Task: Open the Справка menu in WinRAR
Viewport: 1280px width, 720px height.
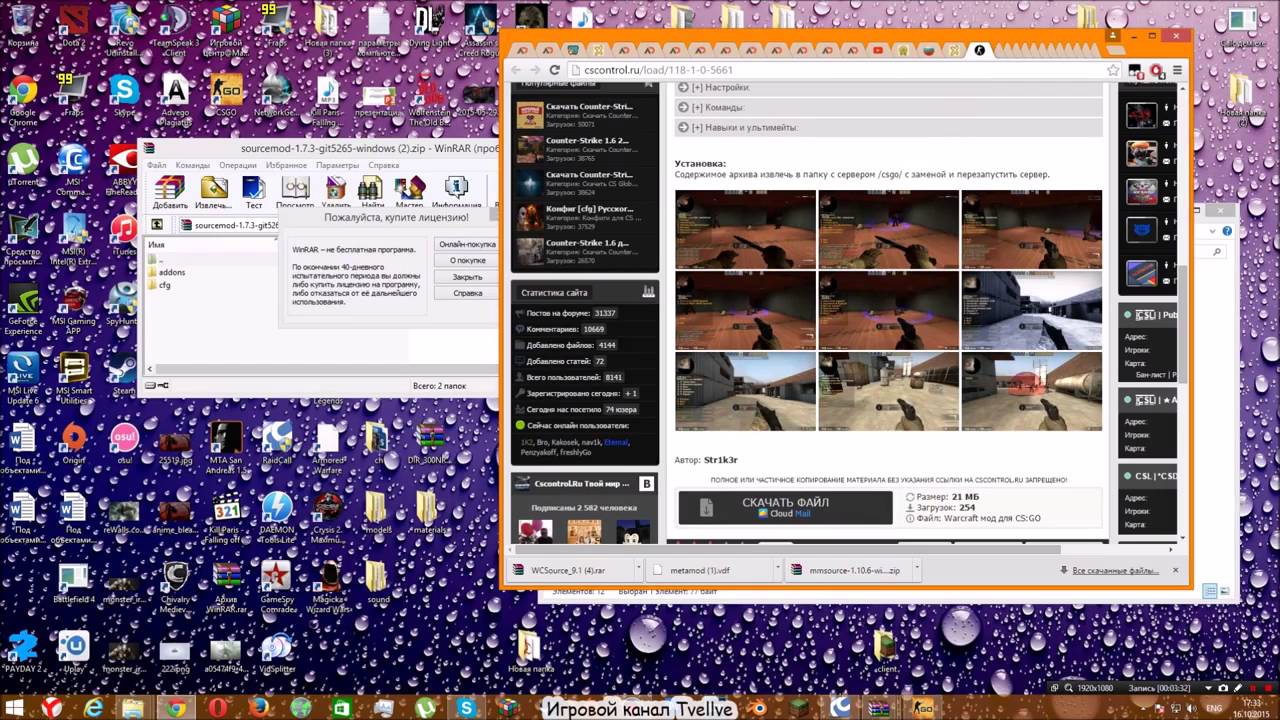Action: [383, 165]
